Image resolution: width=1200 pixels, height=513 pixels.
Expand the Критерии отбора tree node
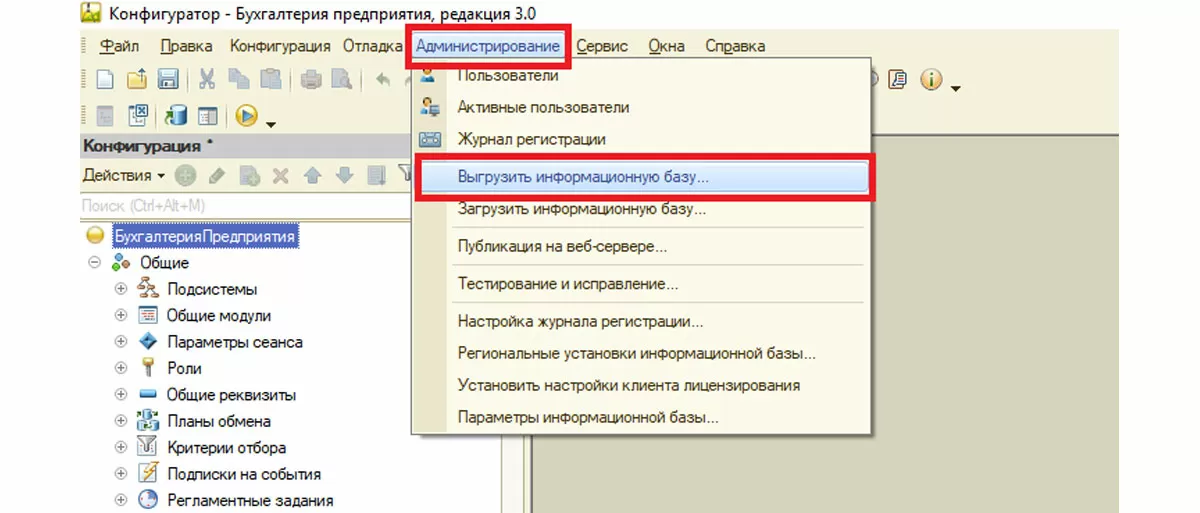click(122, 447)
